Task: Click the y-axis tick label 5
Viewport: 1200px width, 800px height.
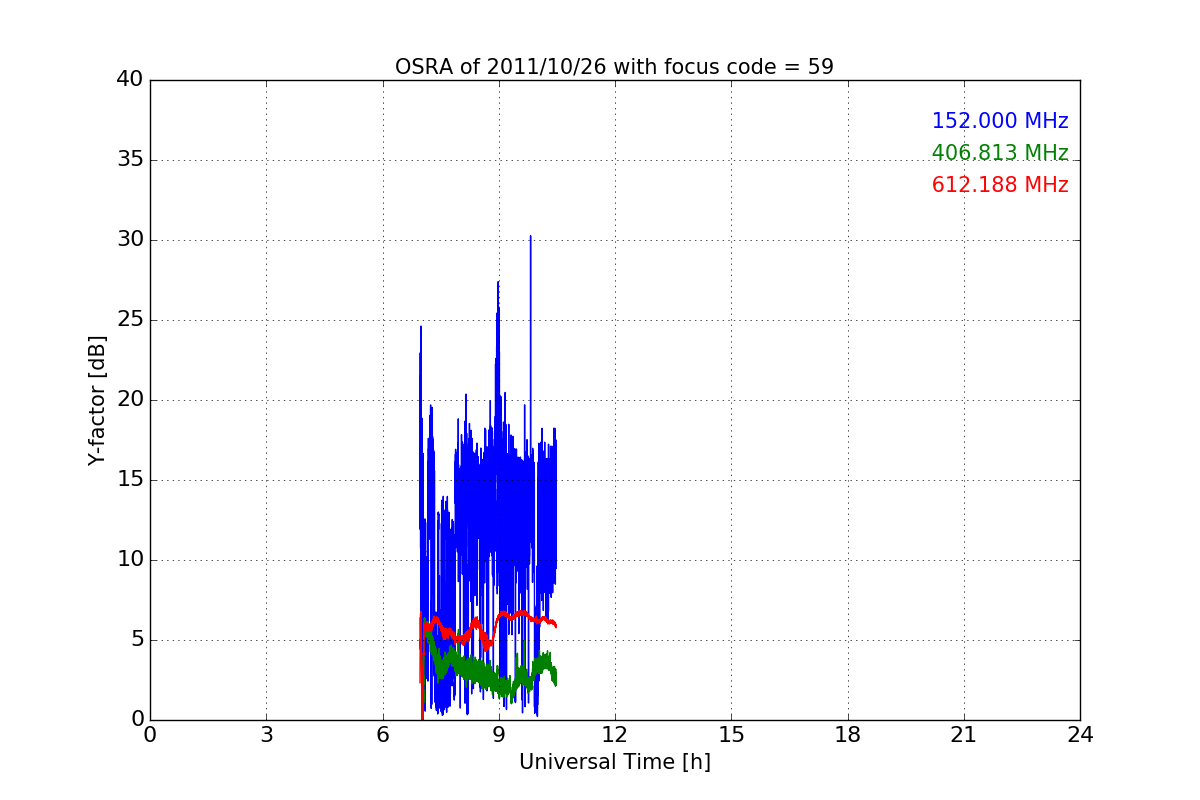Action: (x=137, y=640)
